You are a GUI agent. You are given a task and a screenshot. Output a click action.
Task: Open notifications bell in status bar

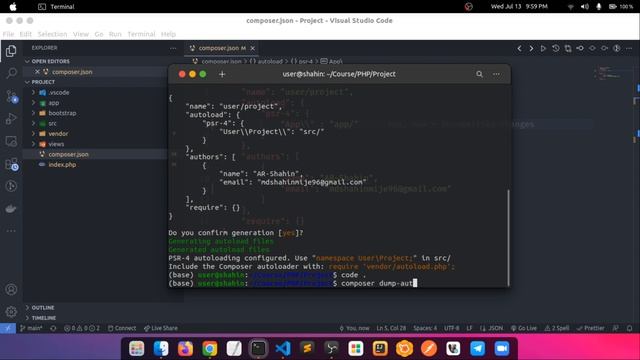pos(629,328)
